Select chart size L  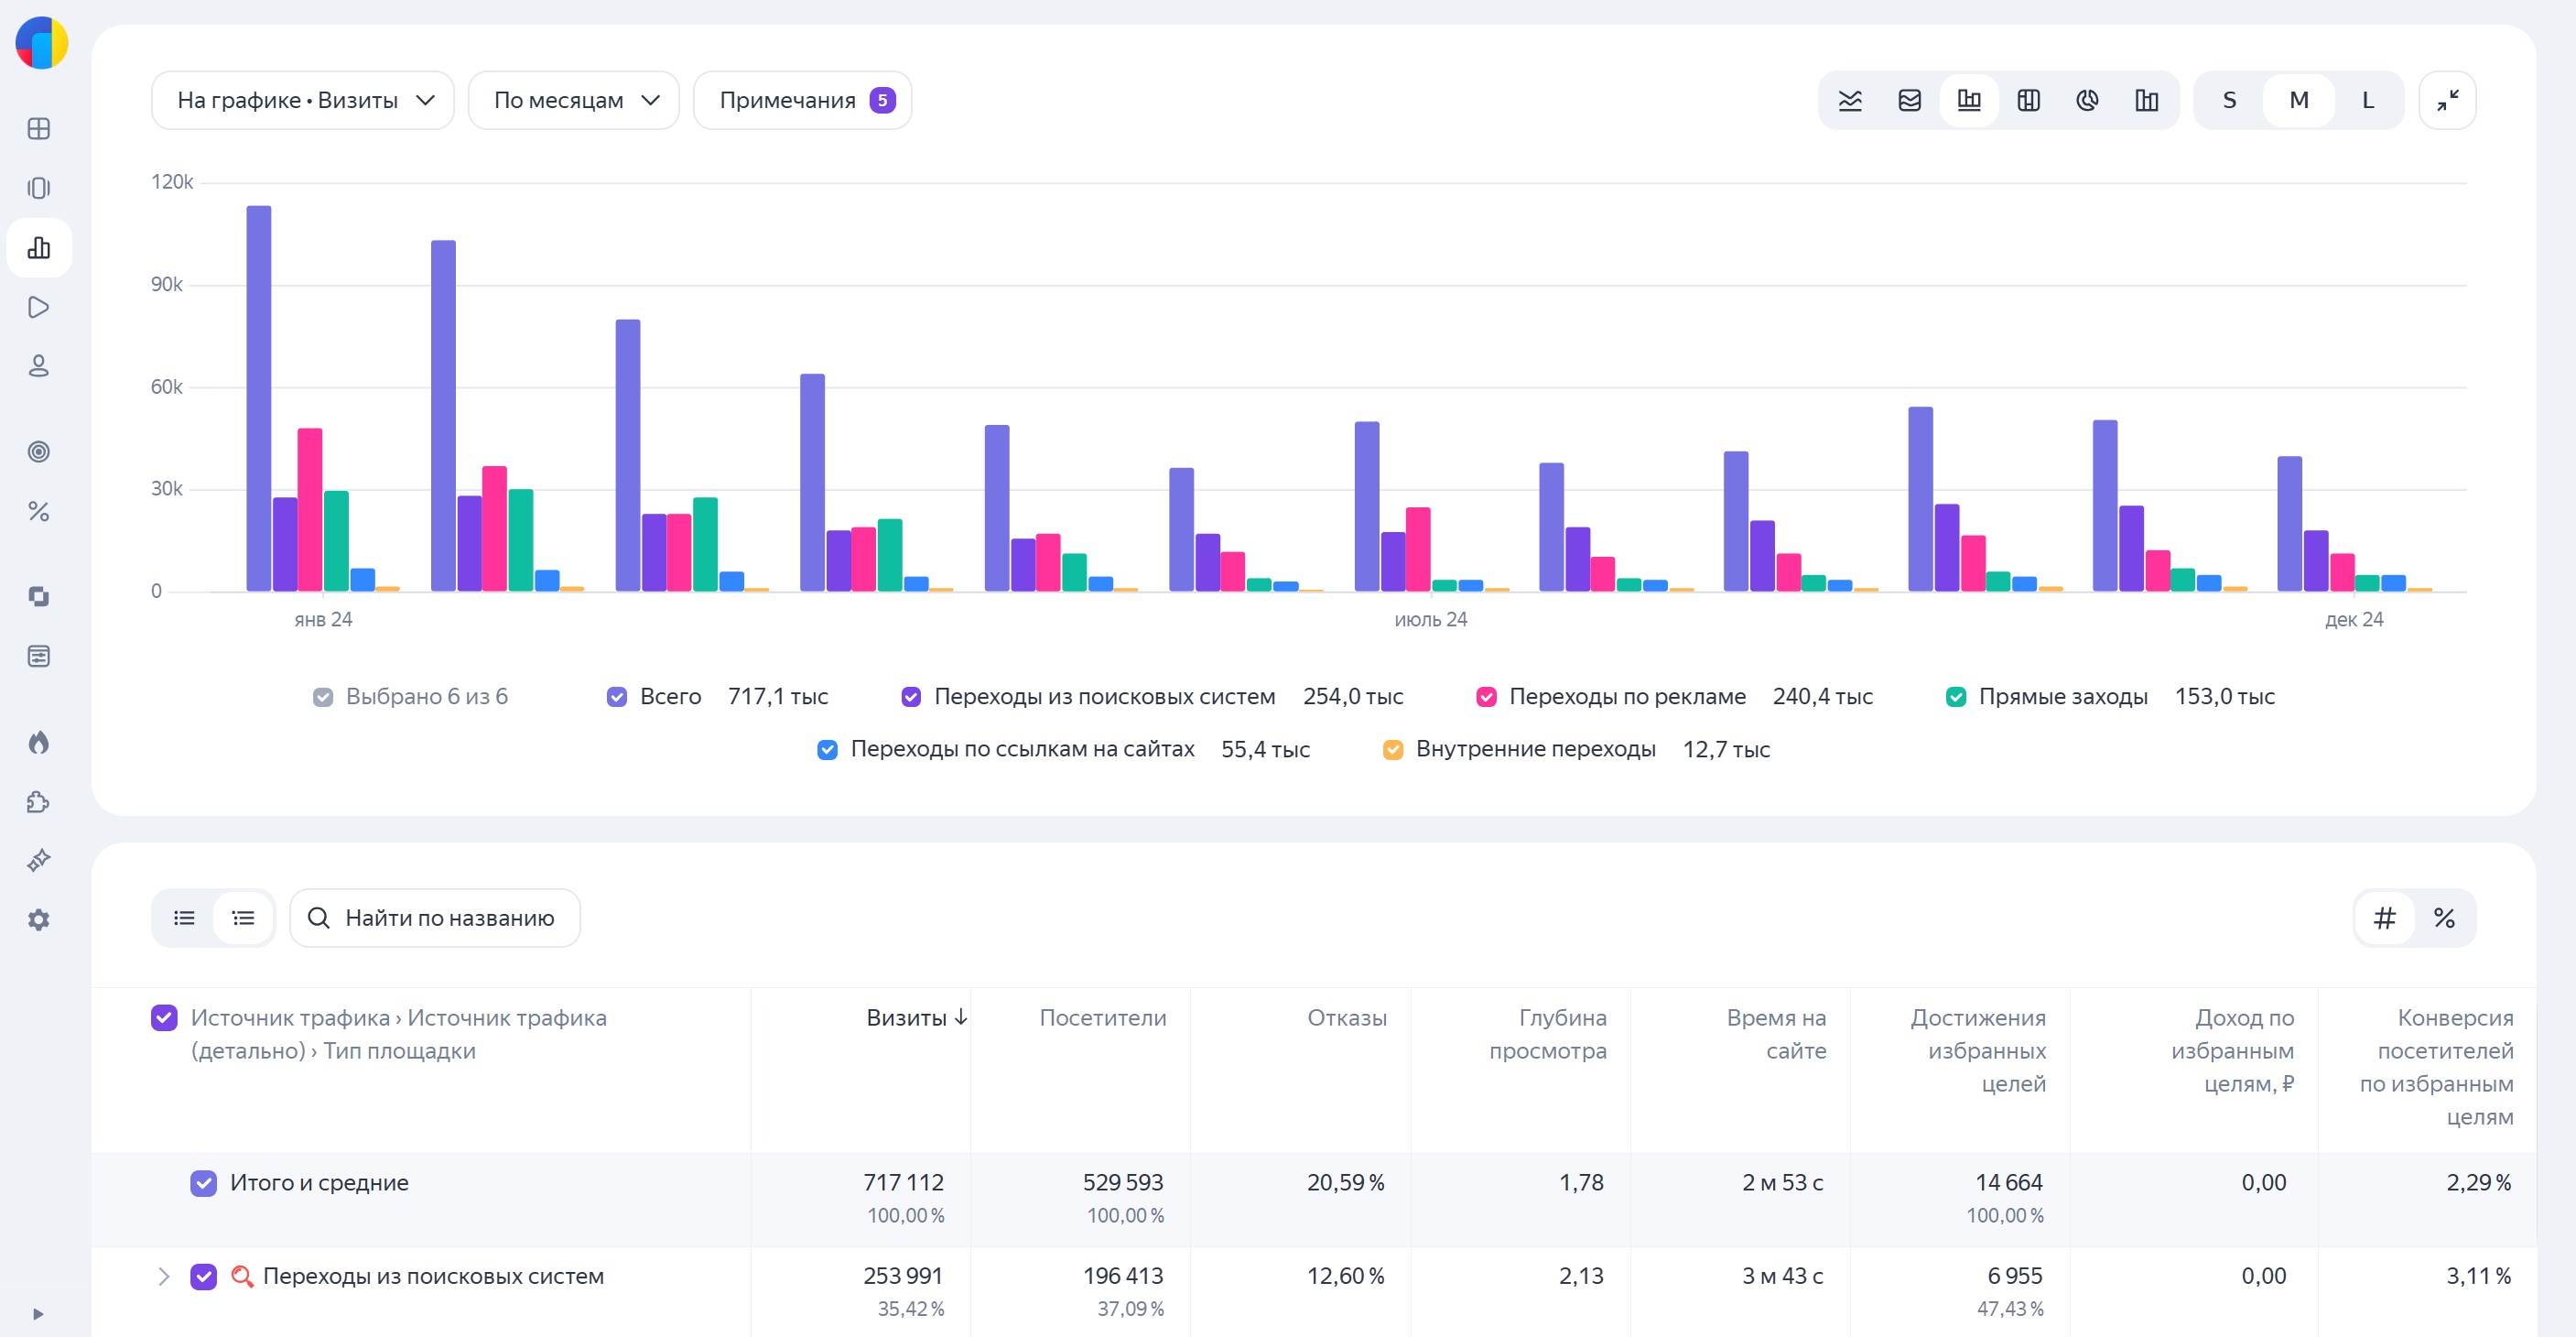point(2367,100)
